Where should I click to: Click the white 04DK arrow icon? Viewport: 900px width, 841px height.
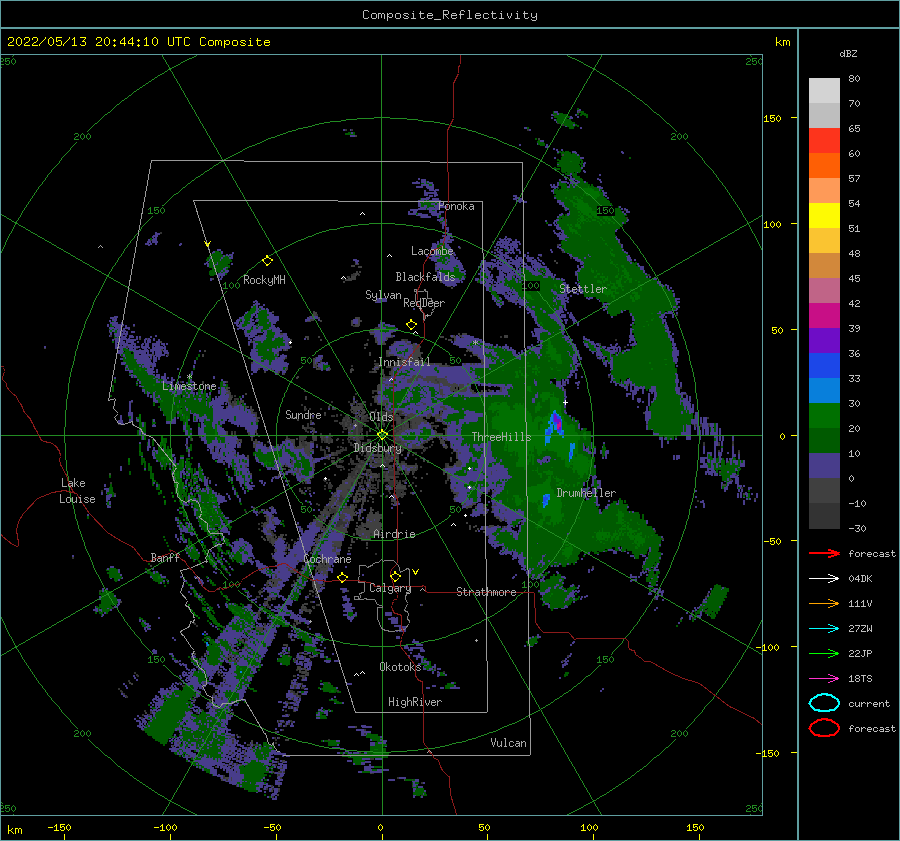point(824,579)
